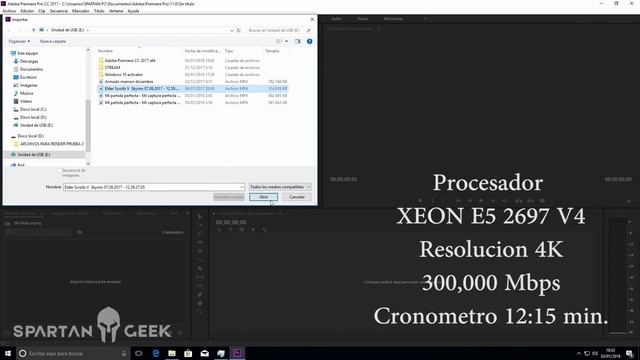The width and height of the screenshot is (640, 360).
Task: Open the Ayuda menu
Action: point(133,11)
